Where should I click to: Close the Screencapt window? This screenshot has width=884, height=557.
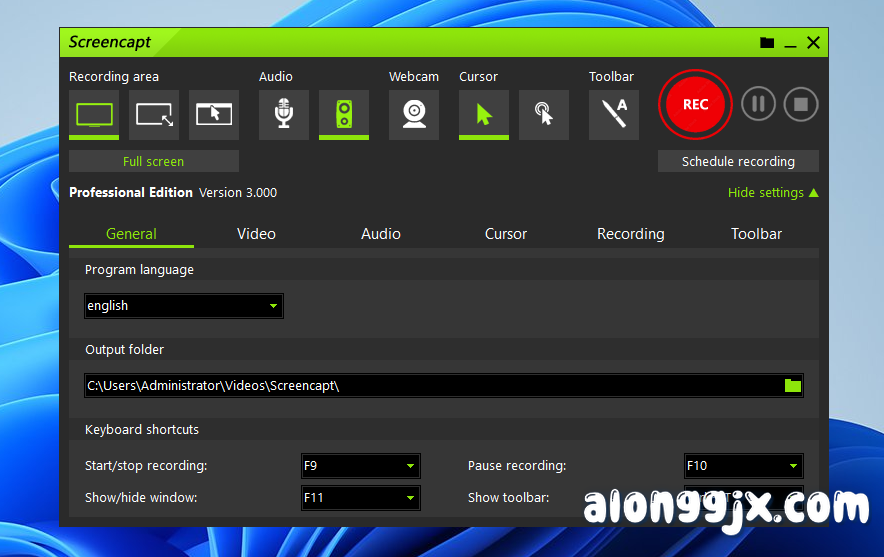(813, 42)
